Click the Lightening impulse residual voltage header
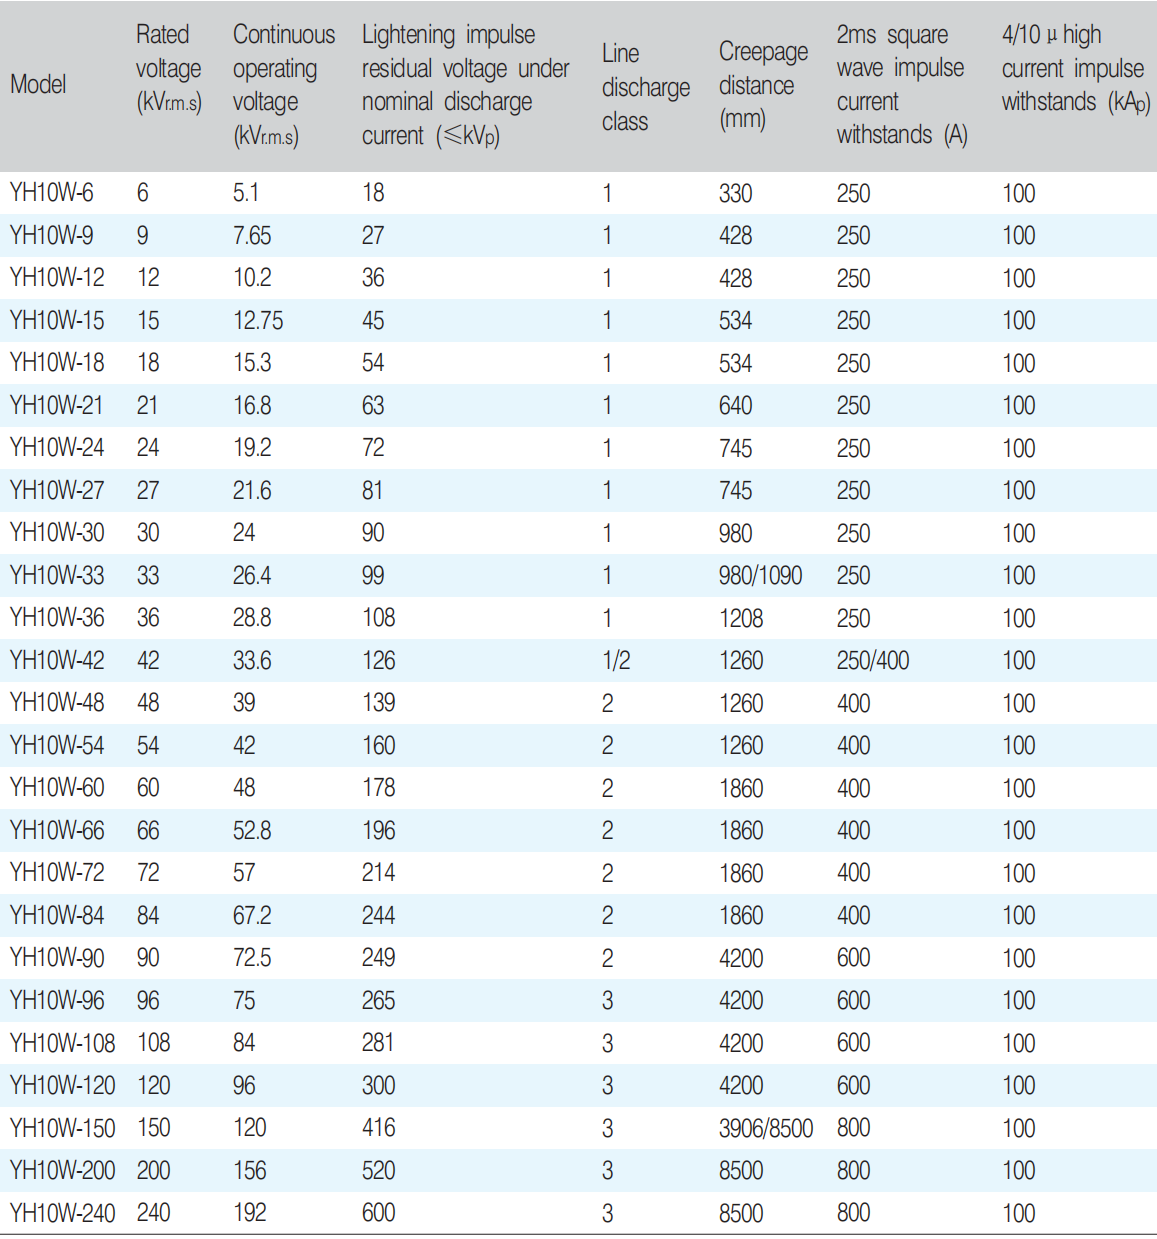Screen dimensions: 1157x1239 (465, 85)
